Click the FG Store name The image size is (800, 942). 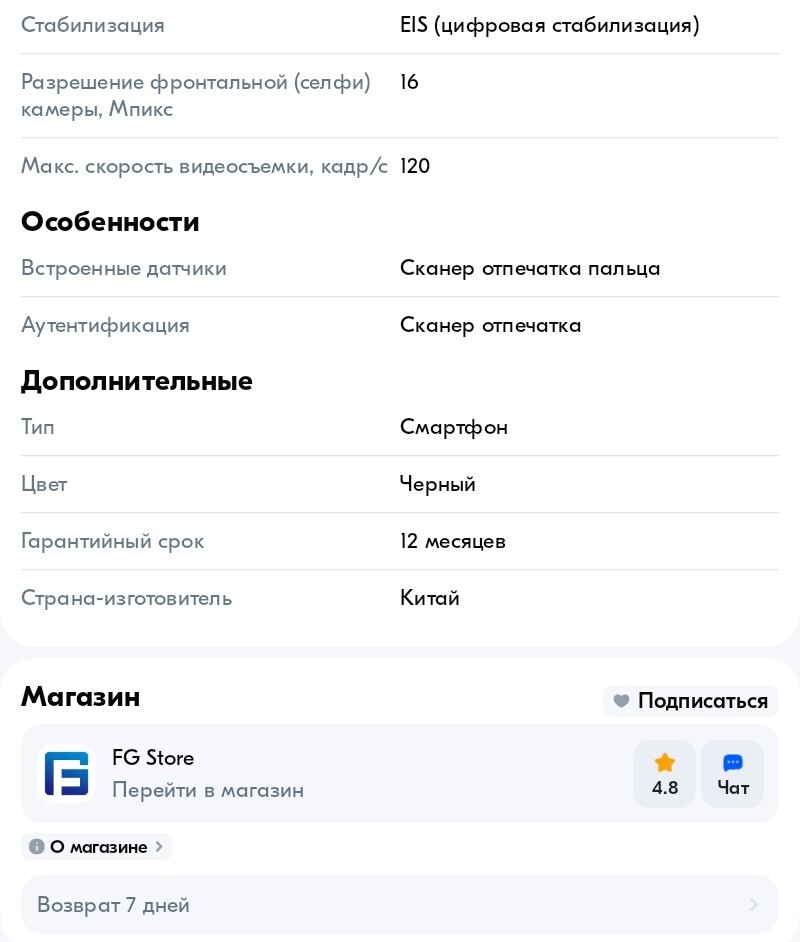153,758
